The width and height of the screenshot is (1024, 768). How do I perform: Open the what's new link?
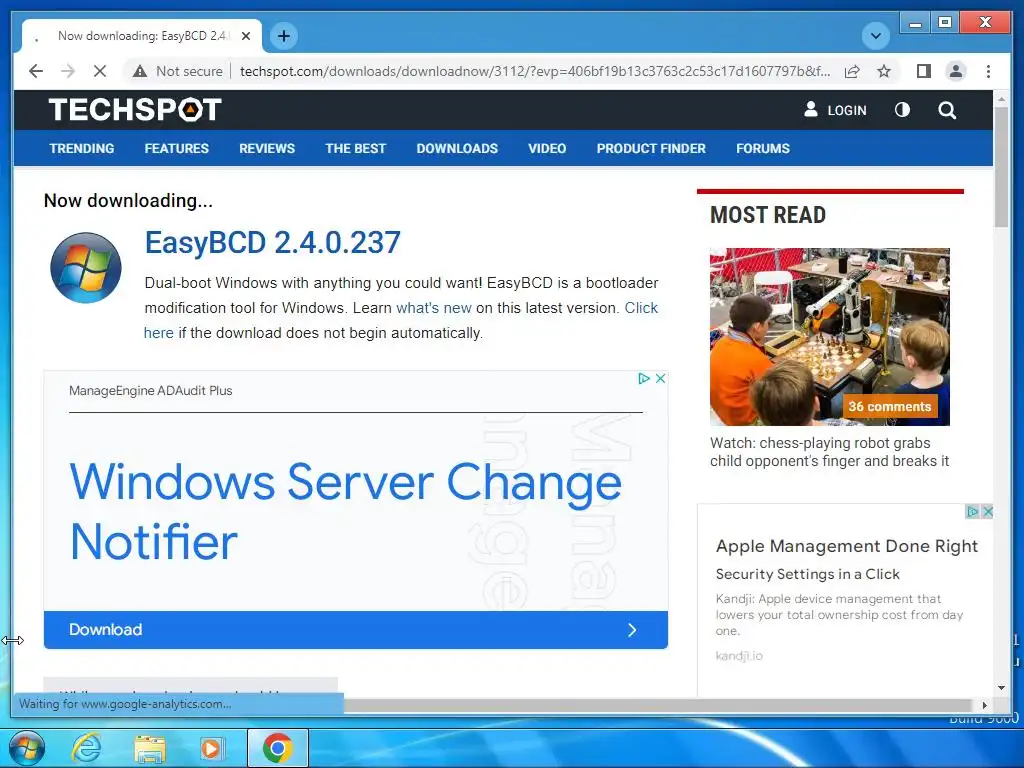434,308
